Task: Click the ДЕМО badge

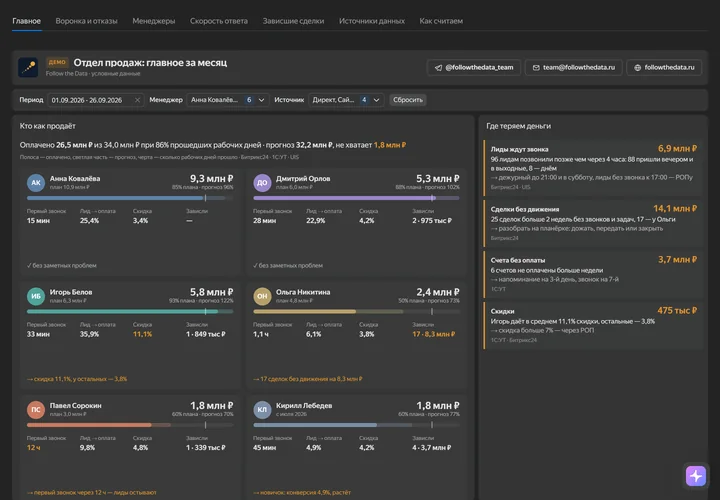Action: [57, 62]
